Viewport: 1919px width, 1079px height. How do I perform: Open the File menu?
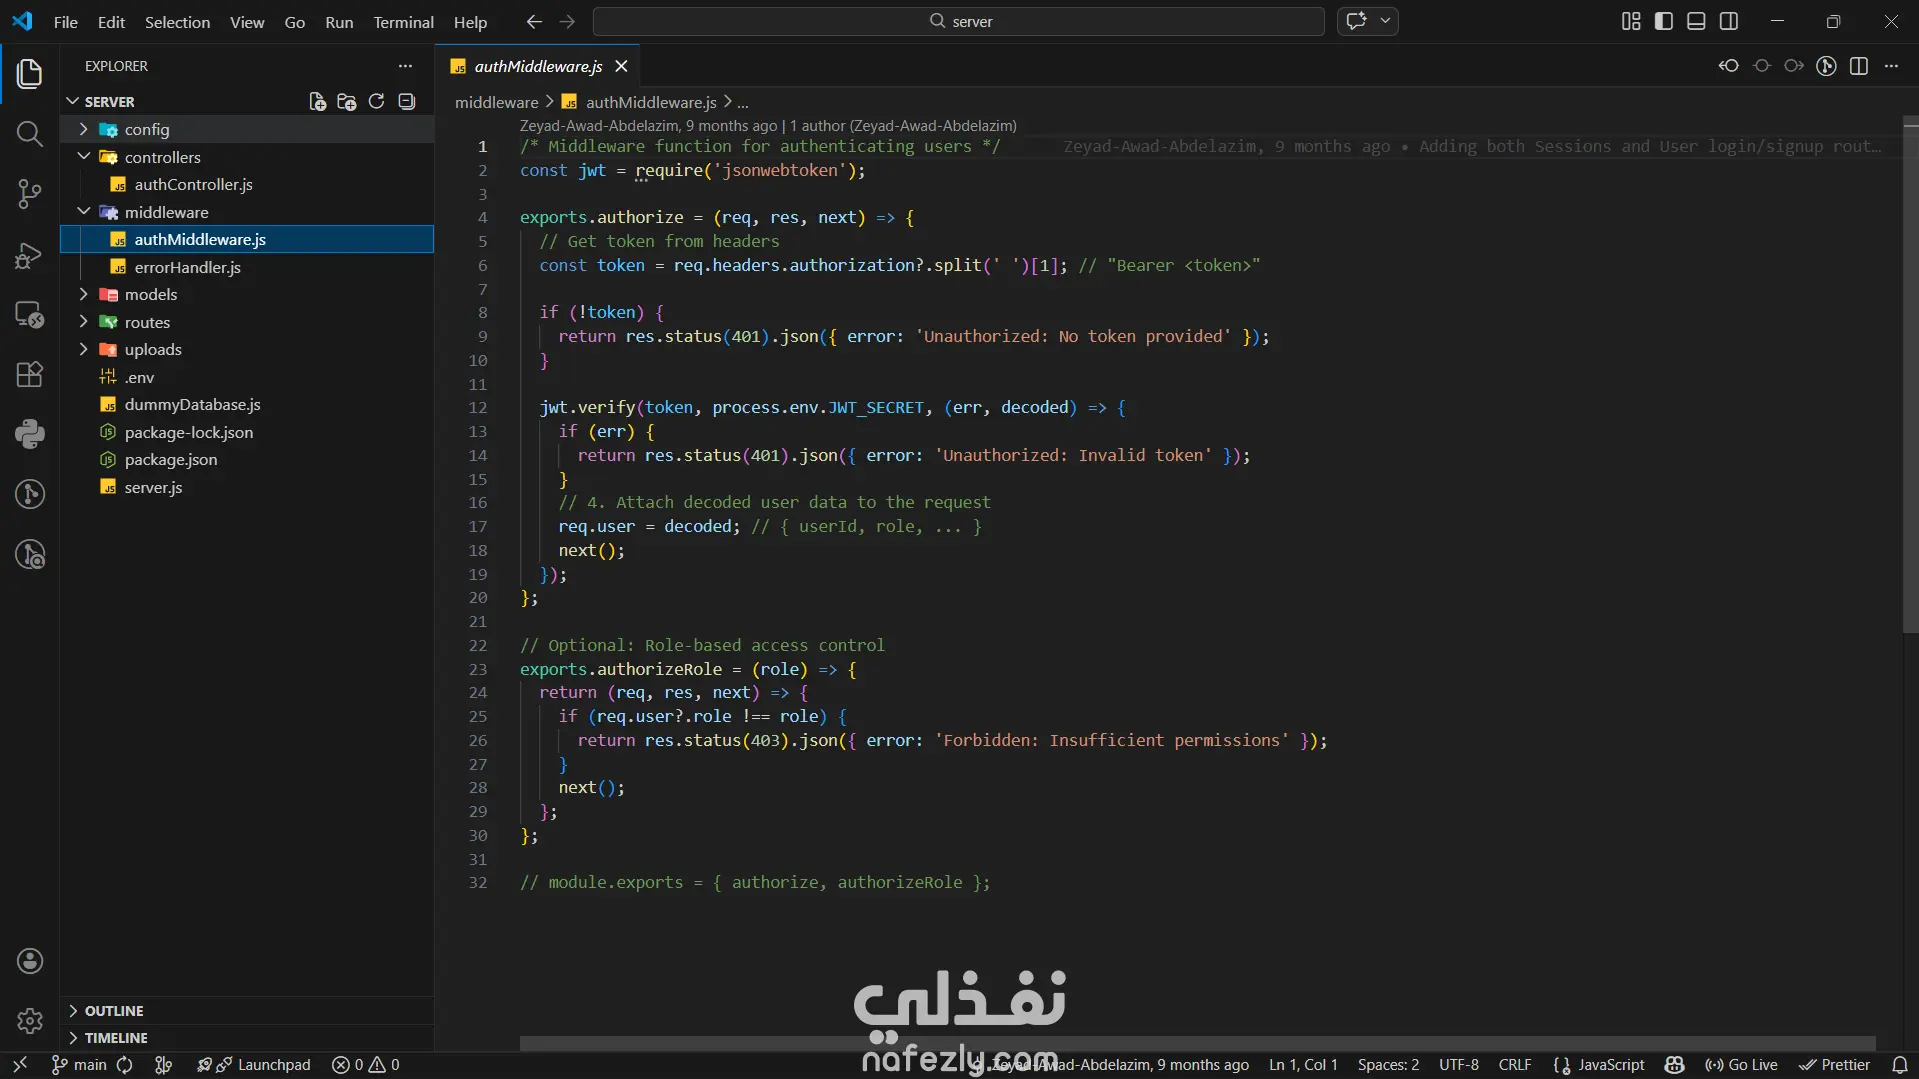click(x=65, y=22)
